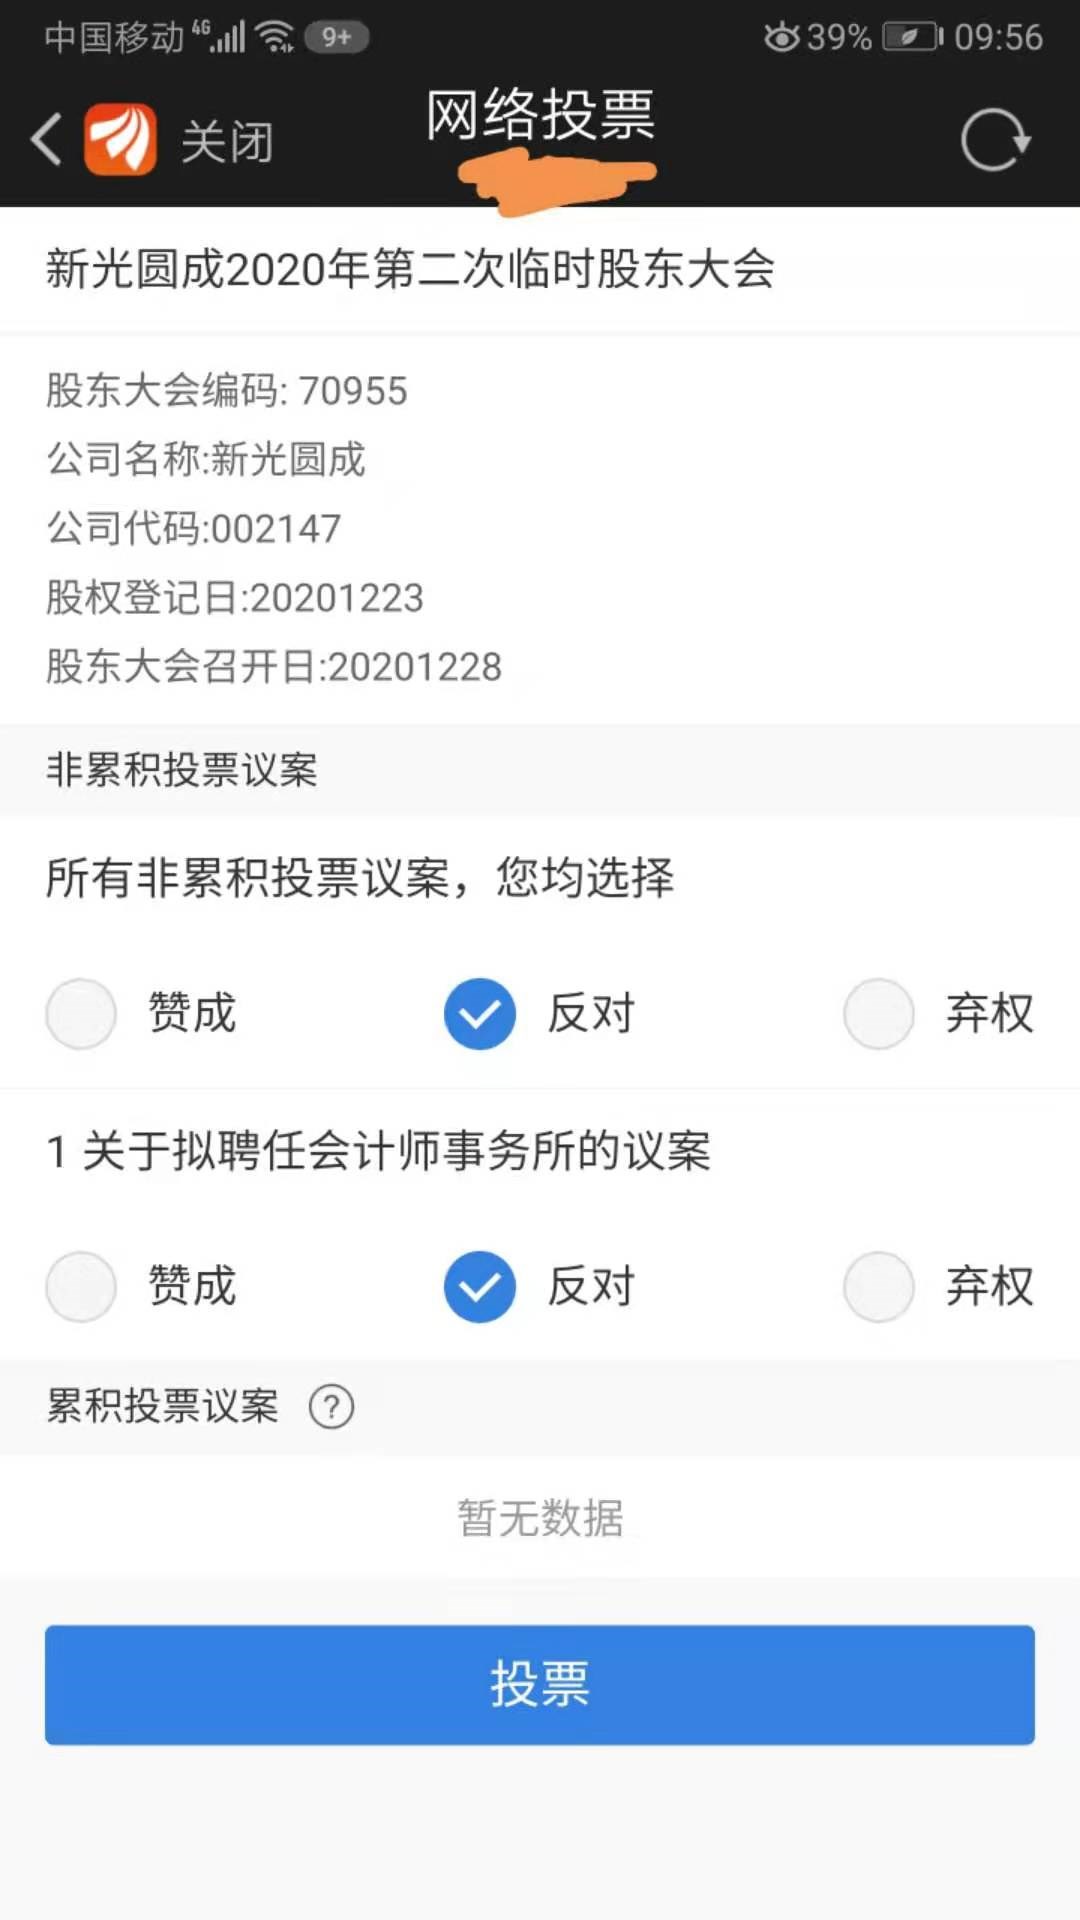
Task: Select 弃权 for all non-cumulative proposals
Action: point(879,1013)
